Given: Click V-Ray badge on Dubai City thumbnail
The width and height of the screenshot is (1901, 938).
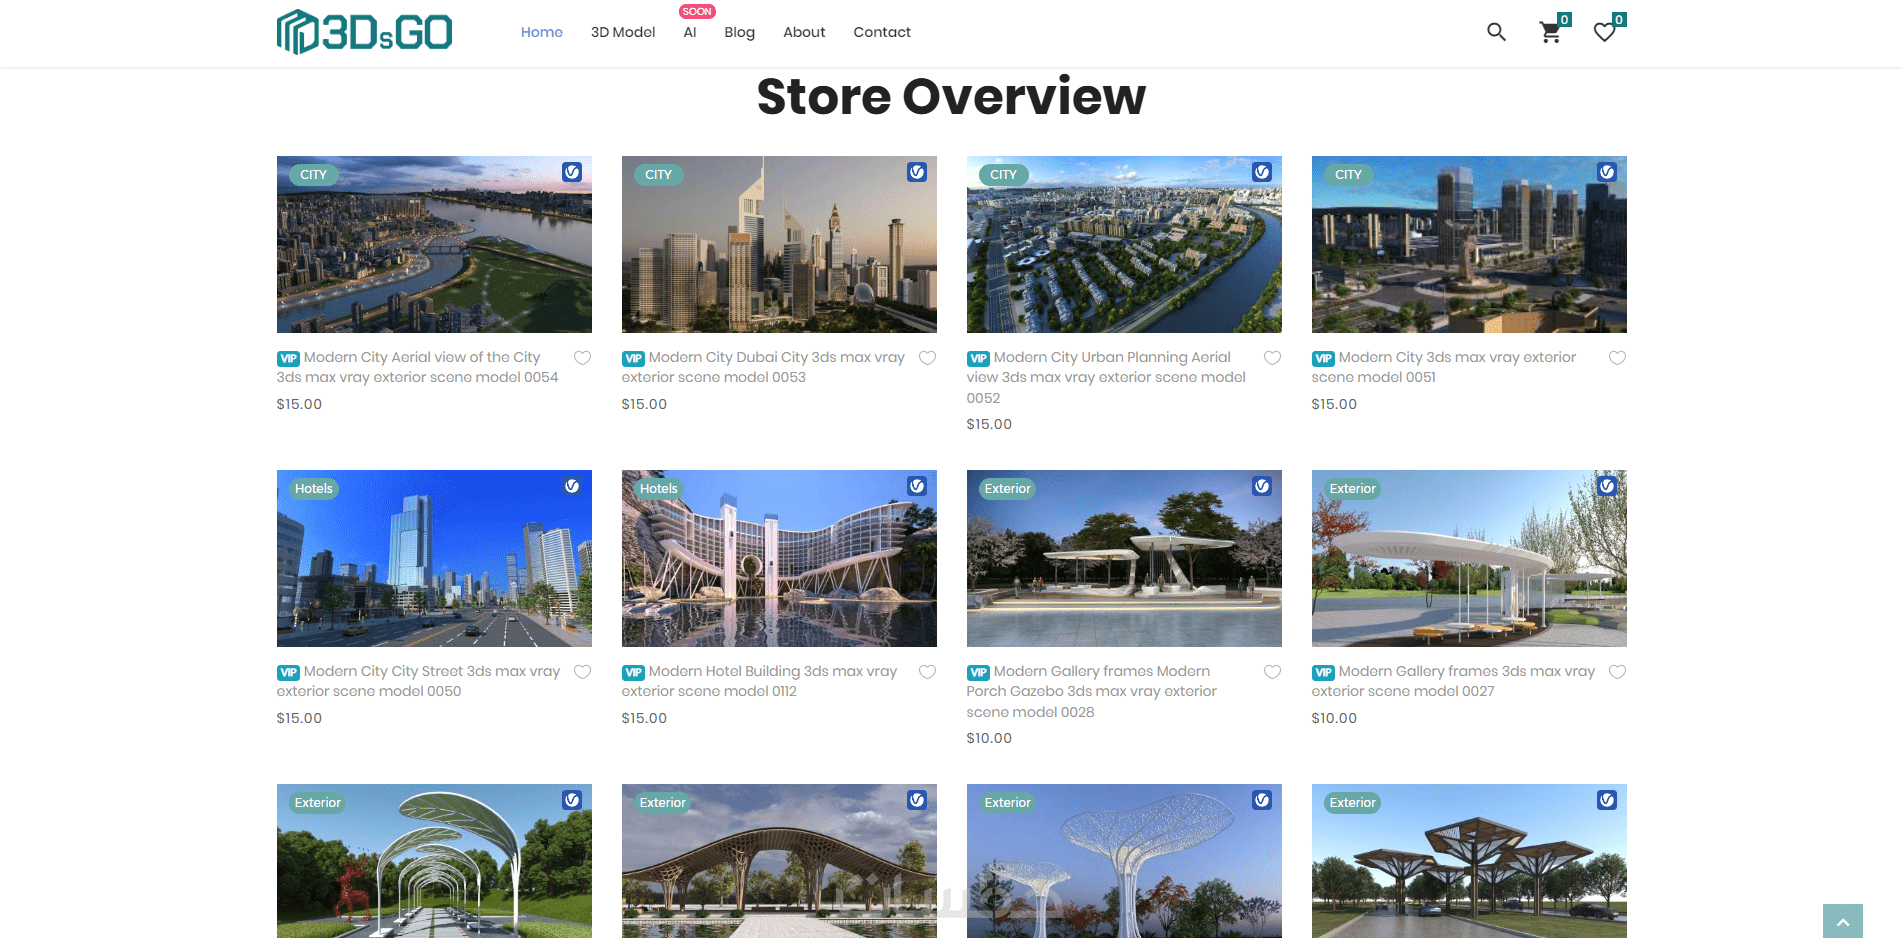Looking at the screenshot, I should [x=917, y=172].
